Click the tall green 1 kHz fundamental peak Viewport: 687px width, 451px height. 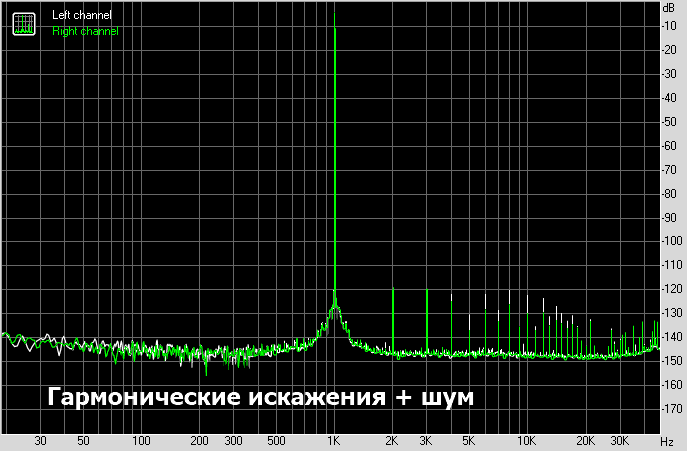click(x=335, y=150)
